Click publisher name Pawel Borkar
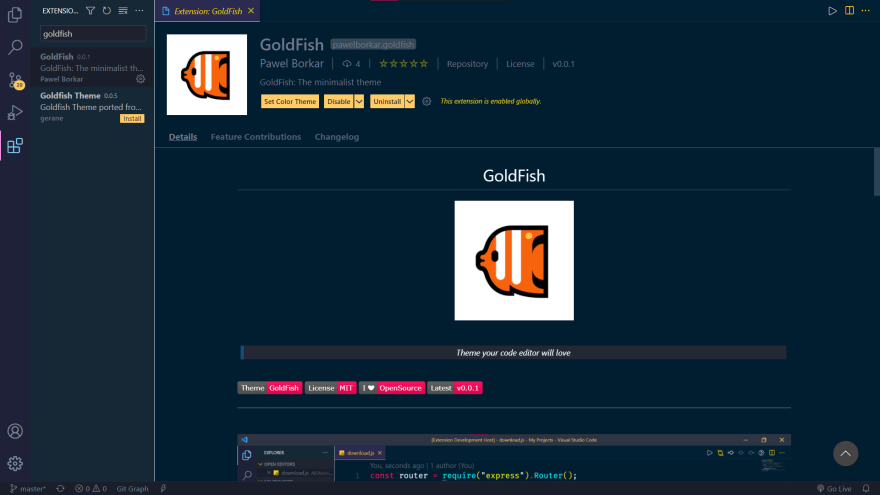The image size is (880, 495). 292,64
